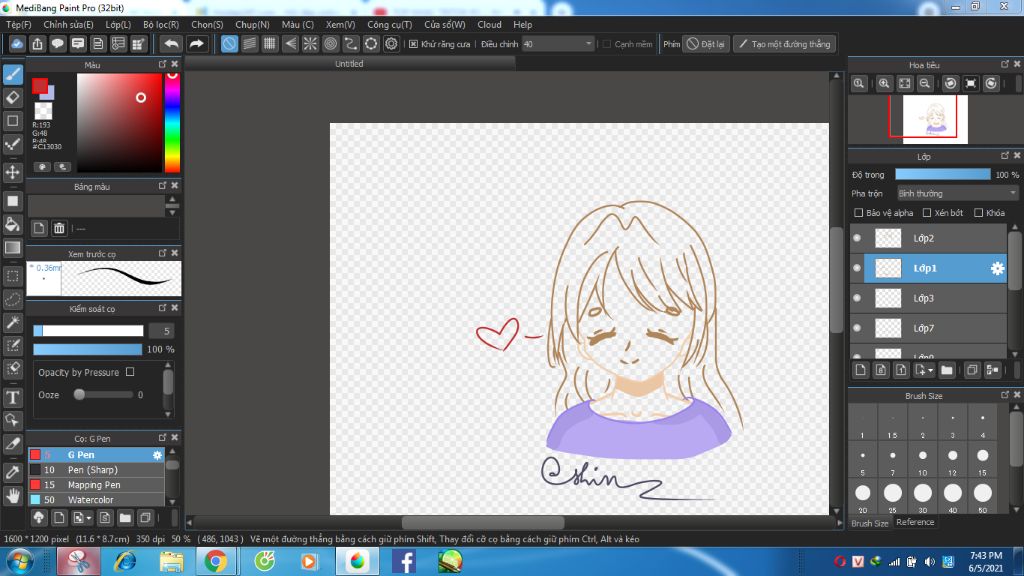Enable the curve snap guide
The image size is (1024, 576).
pyautogui.click(x=351, y=44)
